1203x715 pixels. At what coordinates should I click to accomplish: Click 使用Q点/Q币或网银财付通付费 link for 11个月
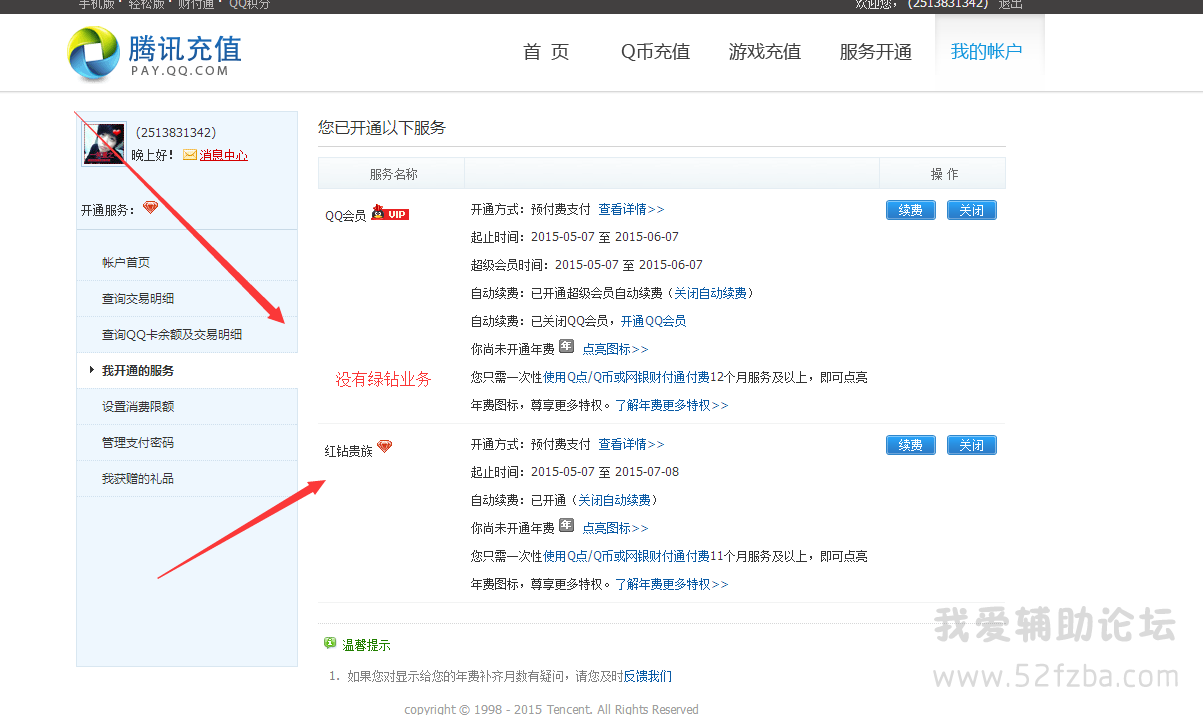coord(626,556)
